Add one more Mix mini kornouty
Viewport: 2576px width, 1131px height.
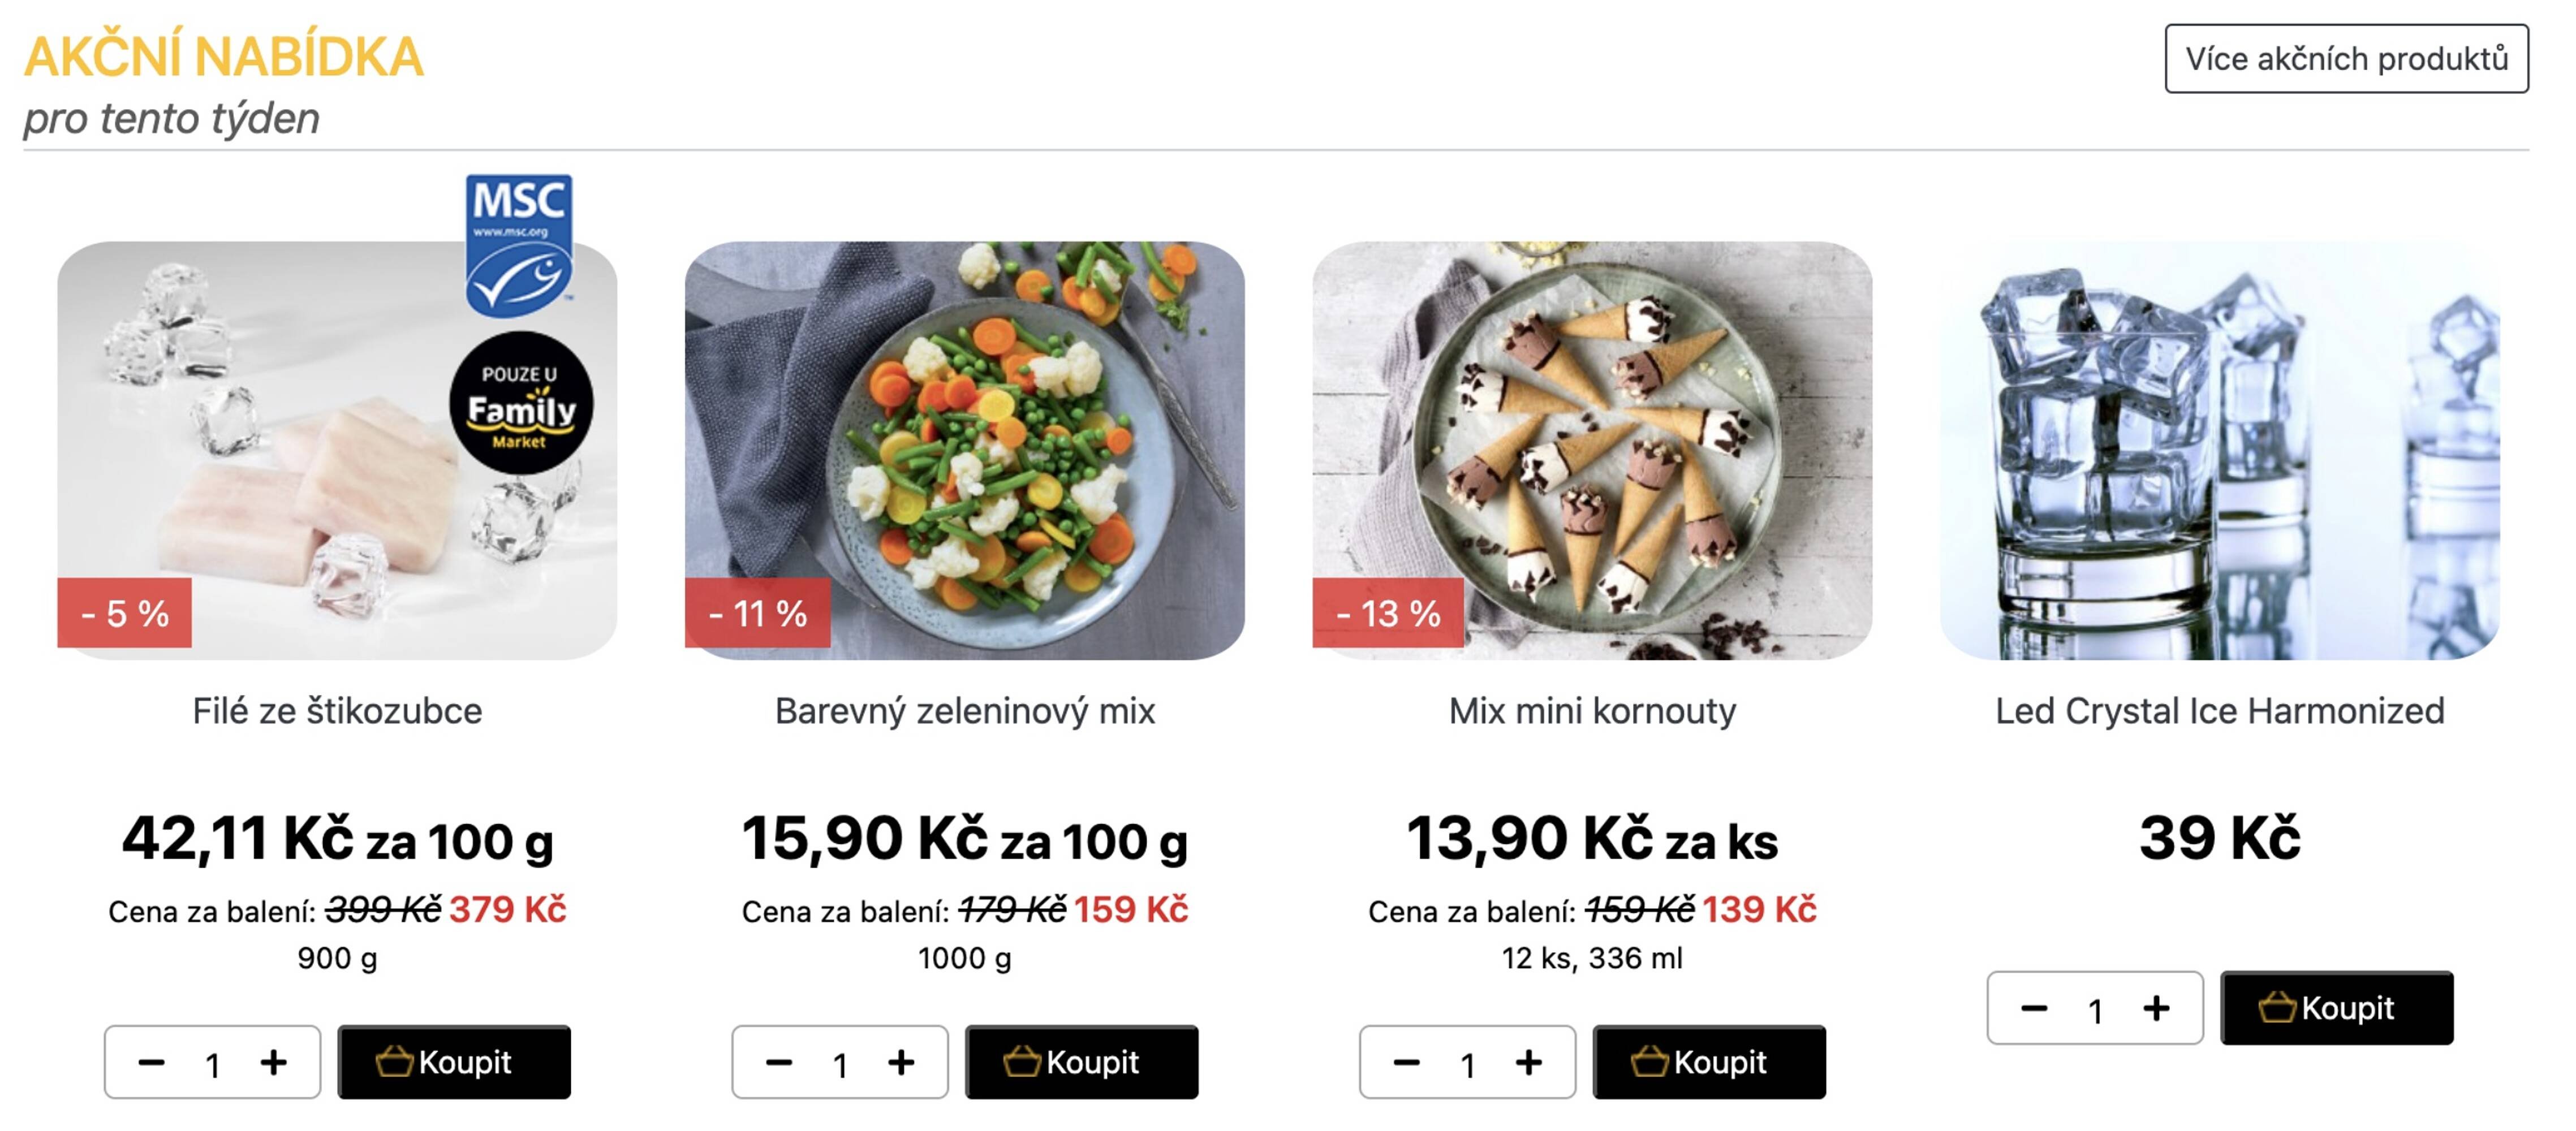tap(1528, 1062)
